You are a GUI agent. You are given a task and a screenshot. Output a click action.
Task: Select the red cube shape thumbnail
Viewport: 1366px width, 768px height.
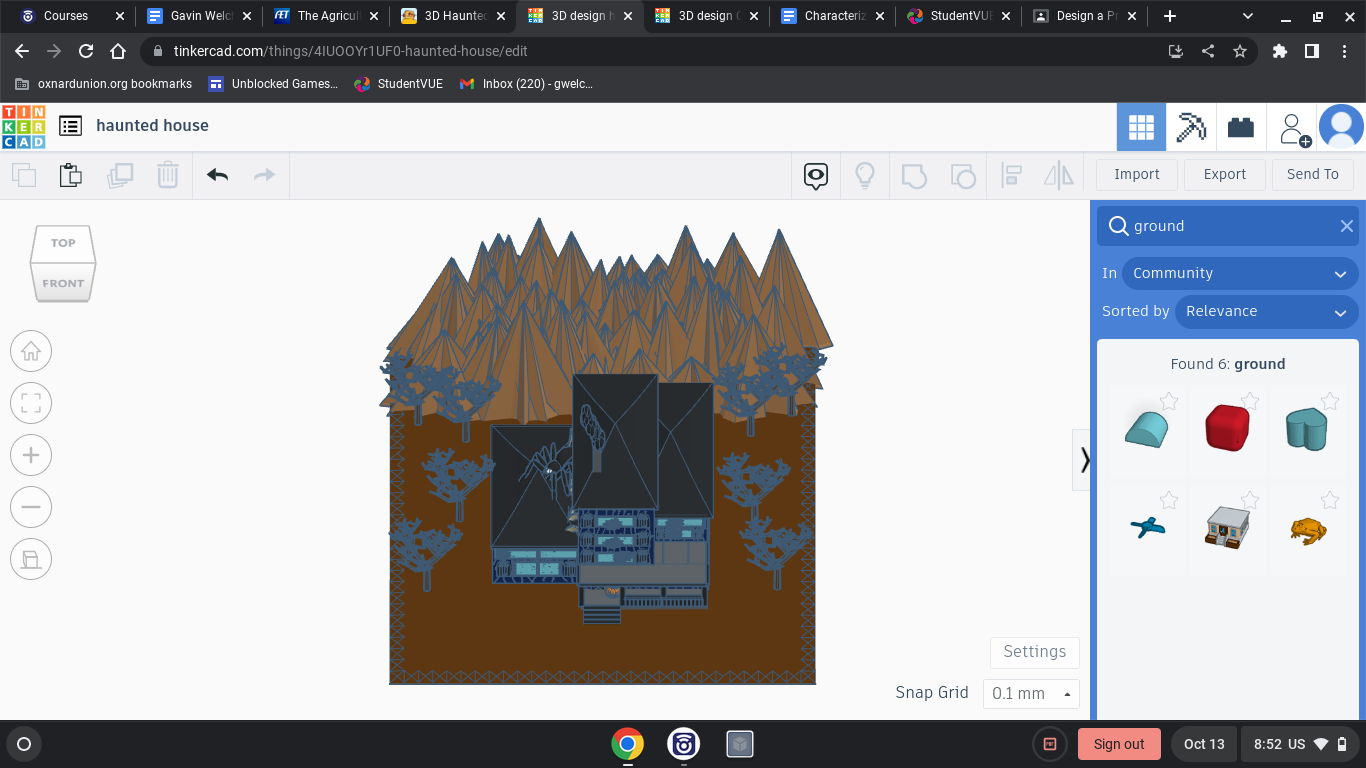click(x=1228, y=428)
